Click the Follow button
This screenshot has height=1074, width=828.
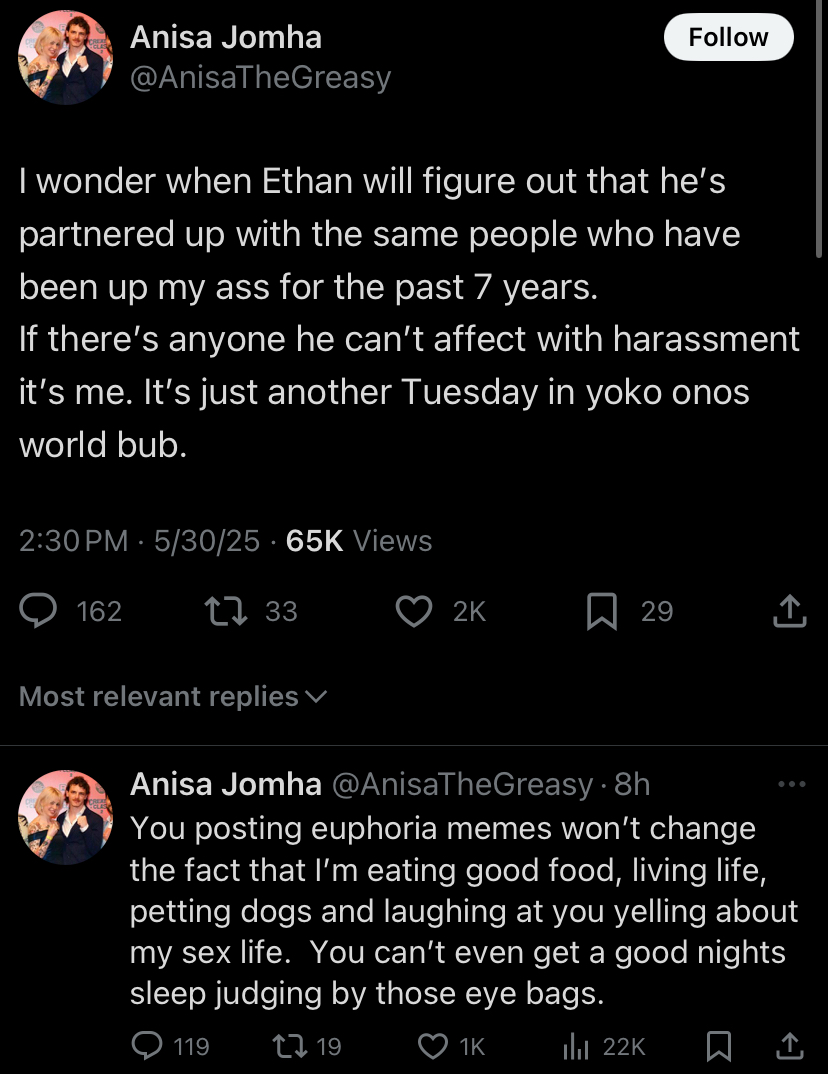coord(729,37)
